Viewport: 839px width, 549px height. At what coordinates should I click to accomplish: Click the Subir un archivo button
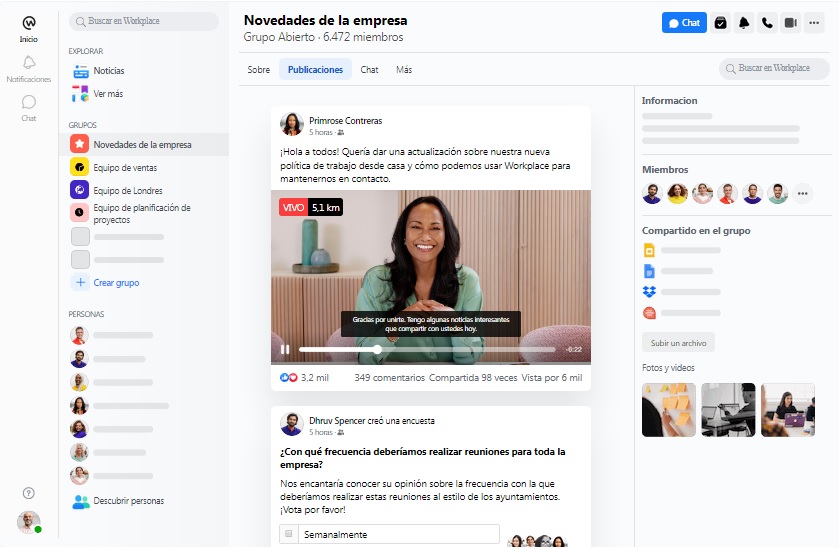point(678,343)
